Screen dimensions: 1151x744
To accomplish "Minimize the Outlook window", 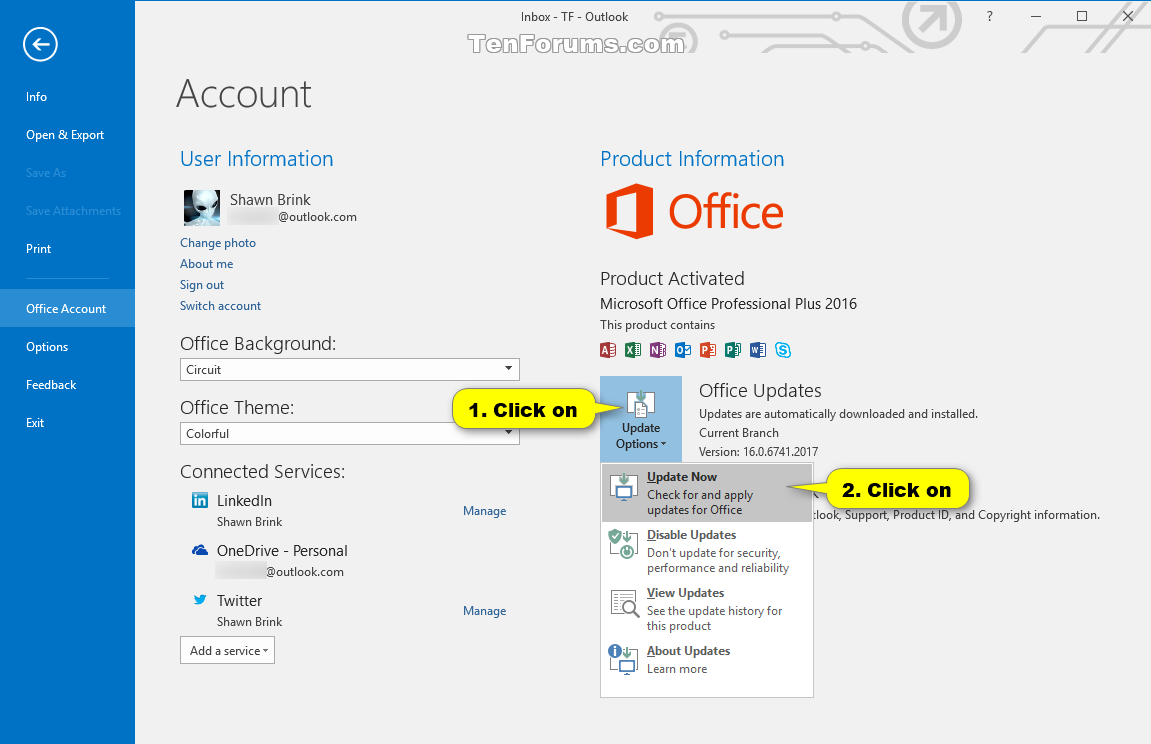I will [1036, 16].
